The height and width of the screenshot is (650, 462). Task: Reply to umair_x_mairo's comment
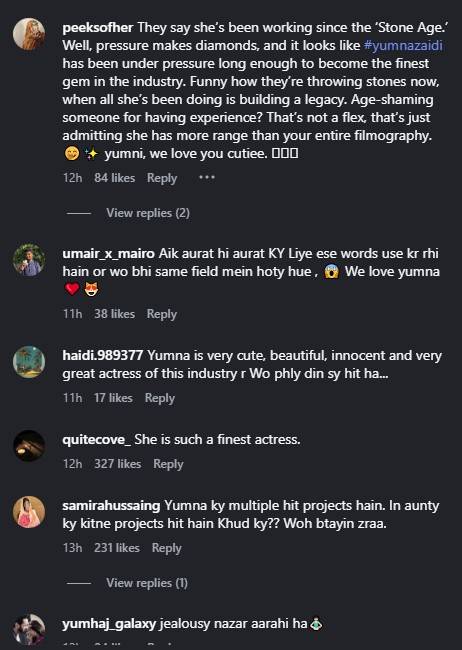pyautogui.click(x=162, y=314)
